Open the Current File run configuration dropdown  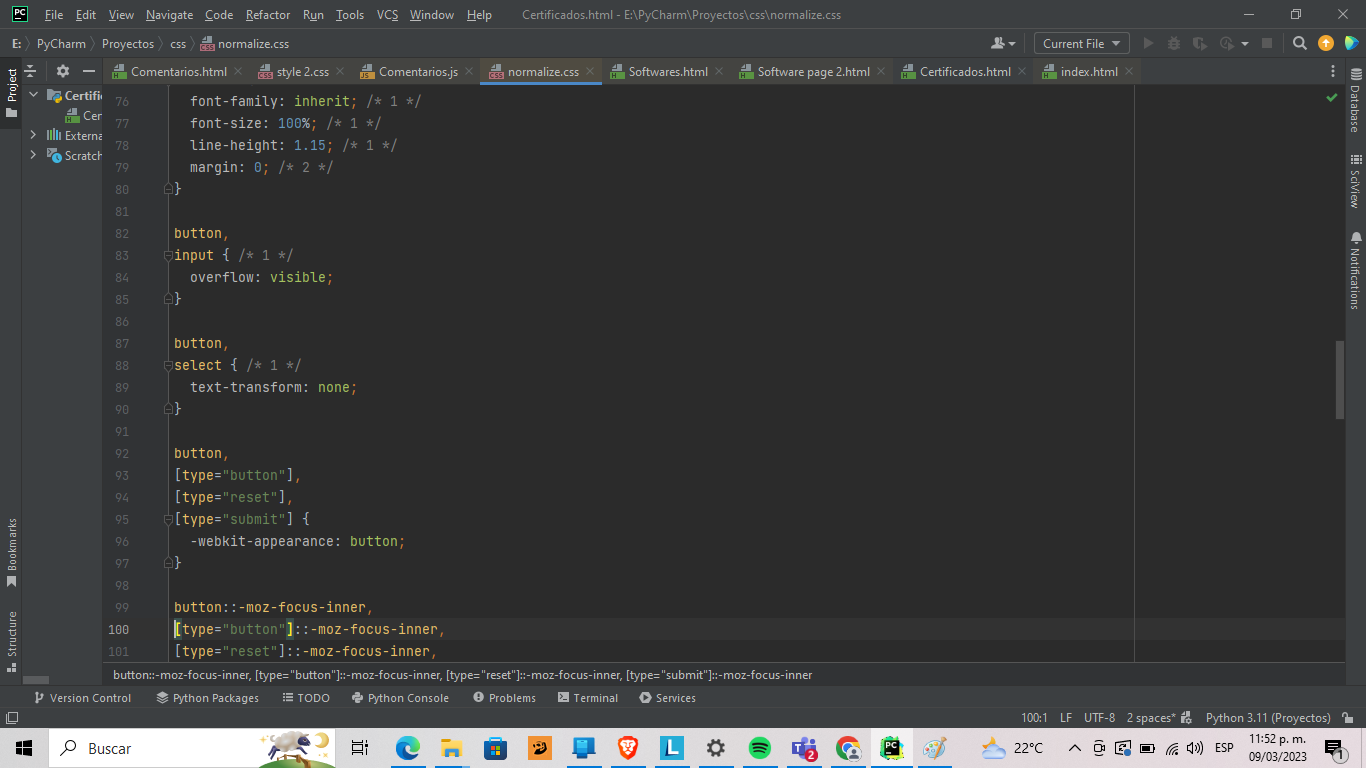(1081, 43)
